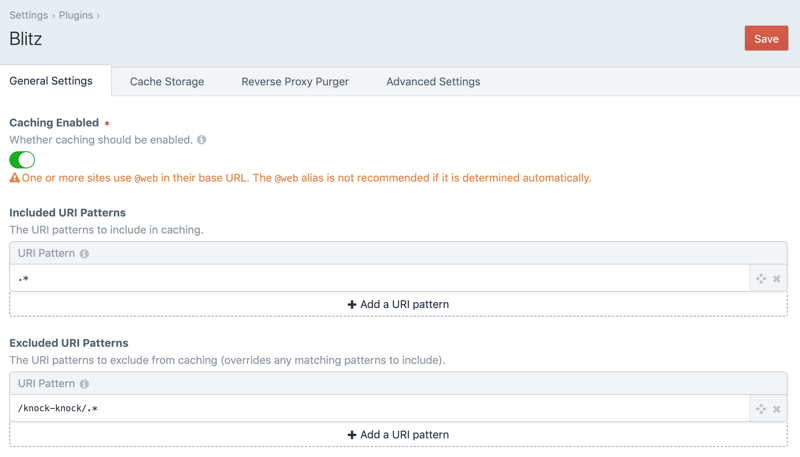Add a URI pattern to Excluded list
Image resolution: width=800 pixels, height=457 pixels.
[x=398, y=435]
